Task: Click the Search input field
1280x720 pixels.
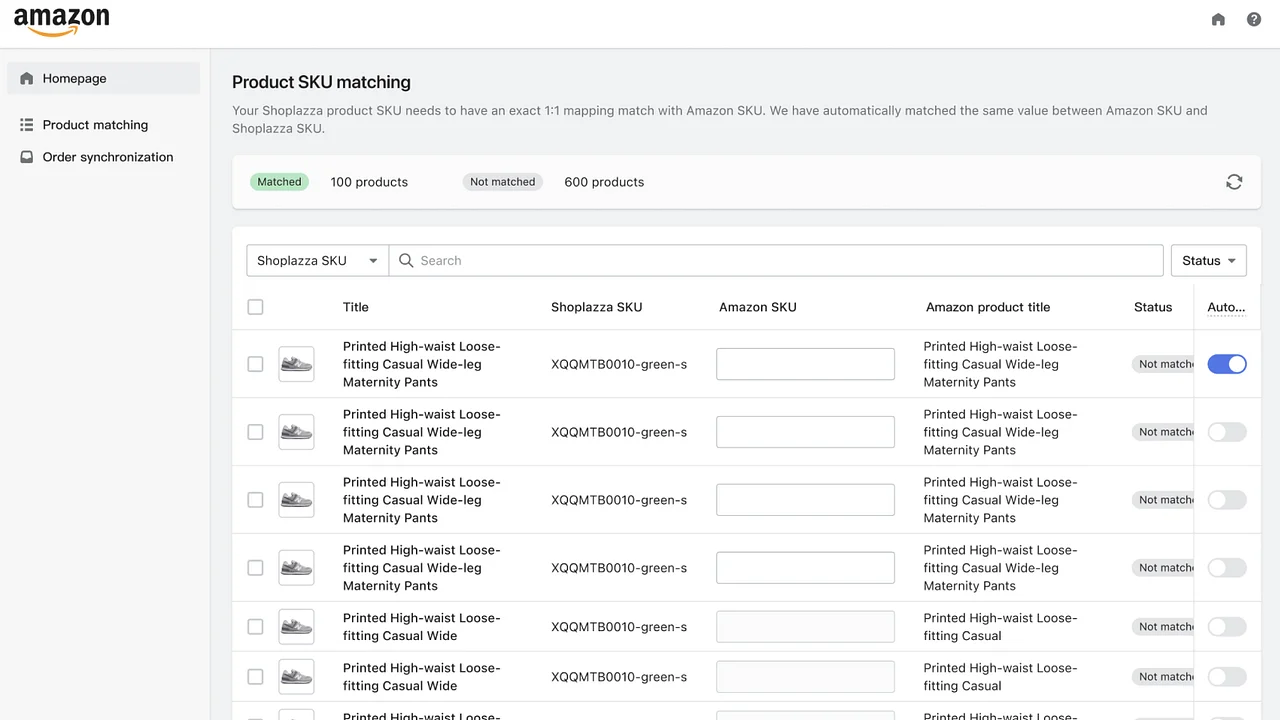Action: pos(780,261)
